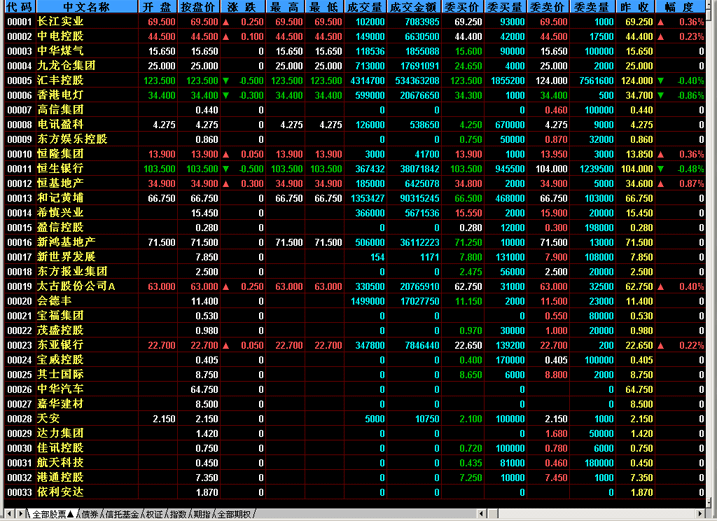Select stock row 和记黄埔
Image resolution: width=717 pixels, height=521 pixels.
(355, 198)
